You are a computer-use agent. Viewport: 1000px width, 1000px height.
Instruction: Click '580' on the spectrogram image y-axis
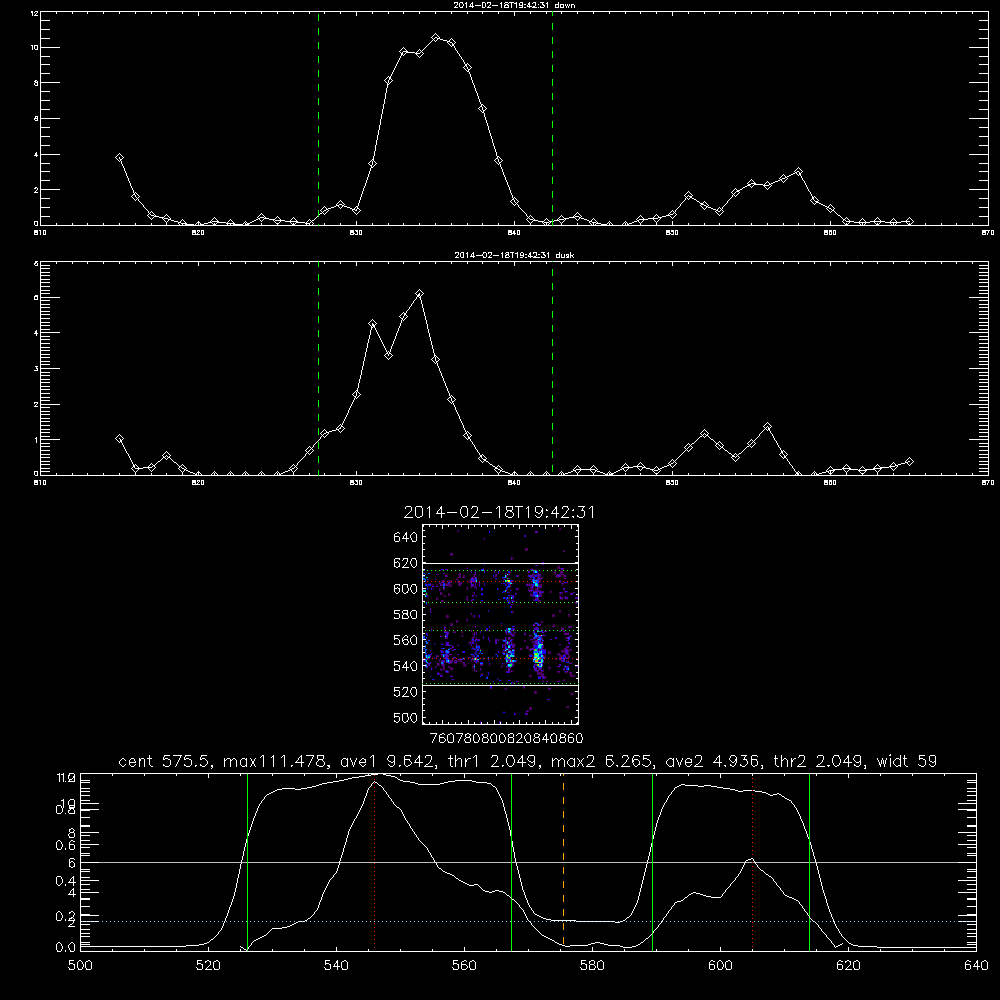[406, 615]
